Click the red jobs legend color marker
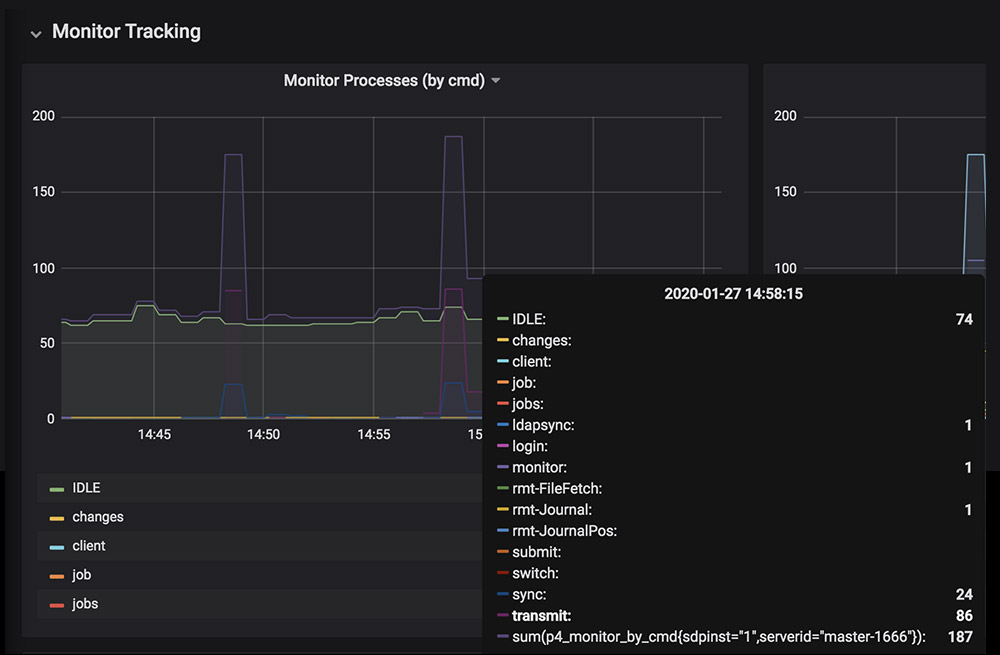Viewport: 1000px width, 655px height. click(x=58, y=605)
